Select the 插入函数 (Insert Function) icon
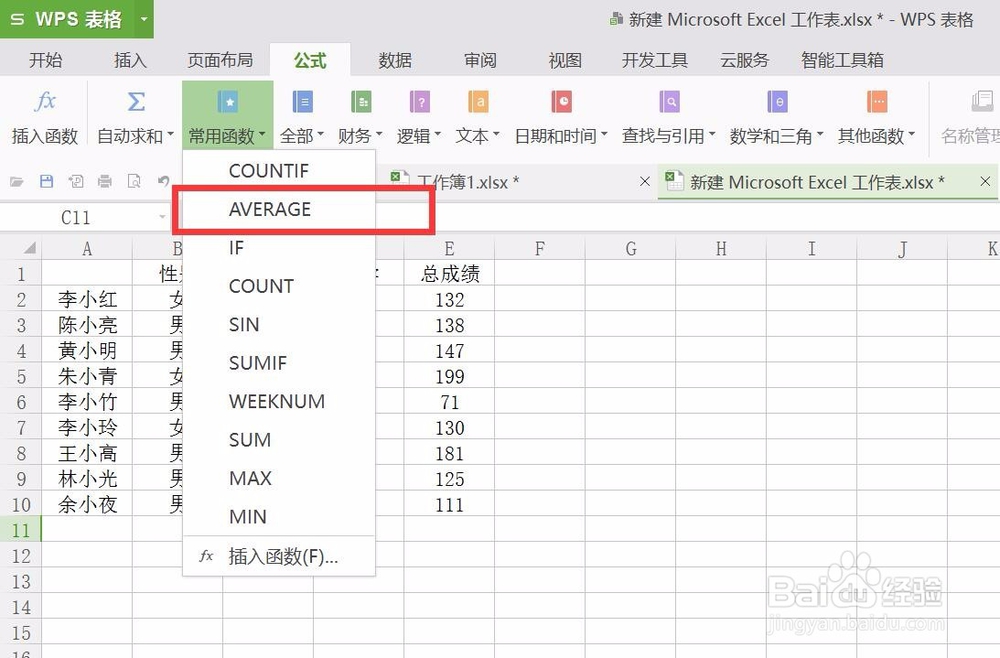Viewport: 1000px width, 658px height. point(44,115)
